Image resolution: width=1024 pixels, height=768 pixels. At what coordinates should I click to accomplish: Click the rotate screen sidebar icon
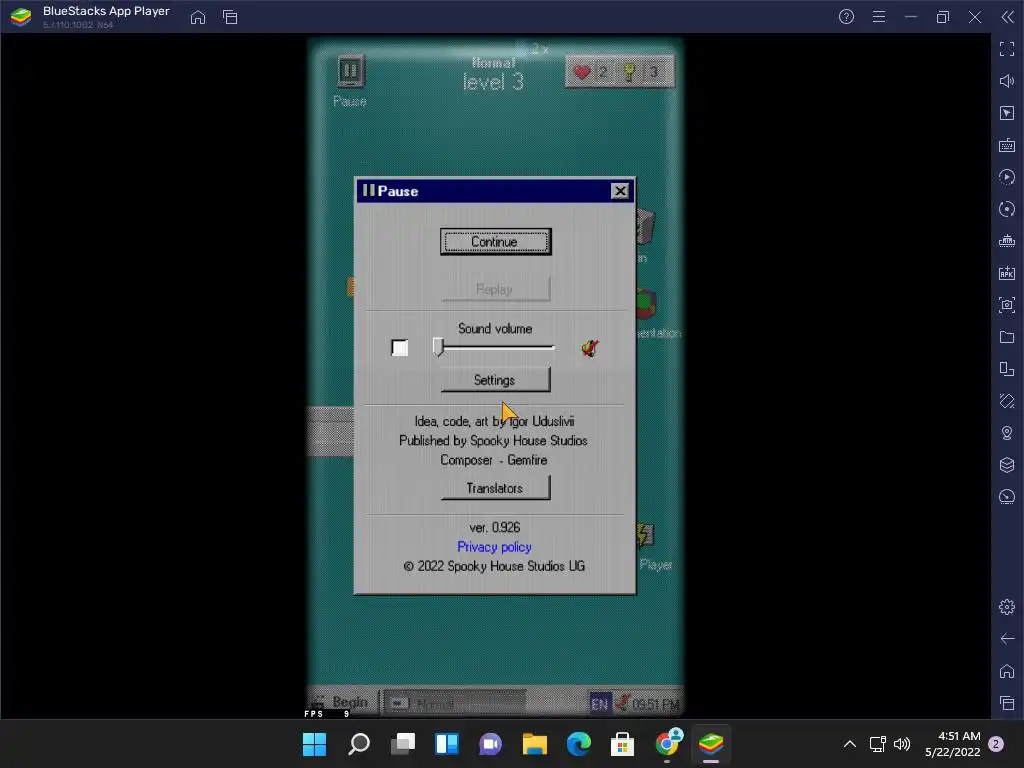click(x=1007, y=369)
